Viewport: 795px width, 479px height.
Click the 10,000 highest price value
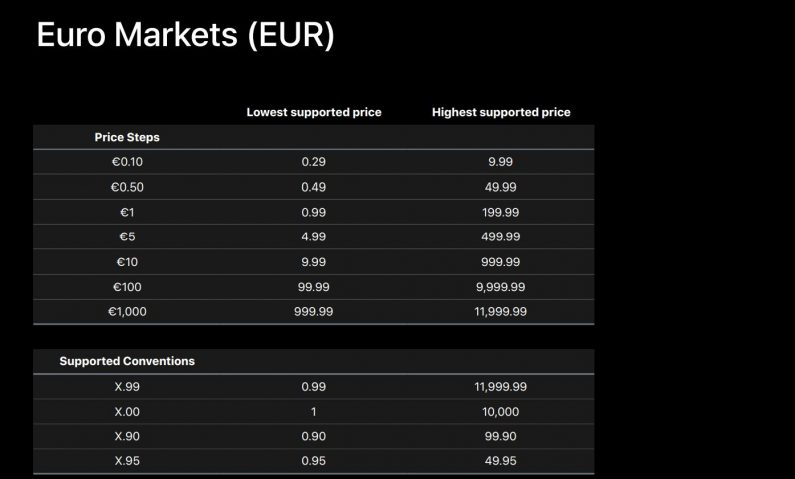point(501,411)
